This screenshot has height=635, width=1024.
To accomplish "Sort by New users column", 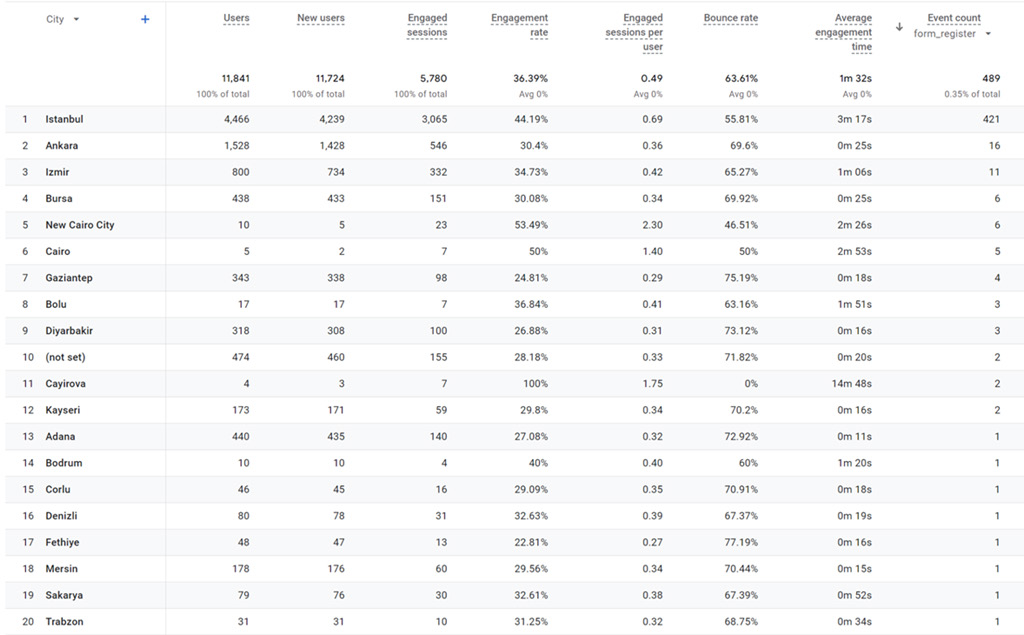I will 320,18.
